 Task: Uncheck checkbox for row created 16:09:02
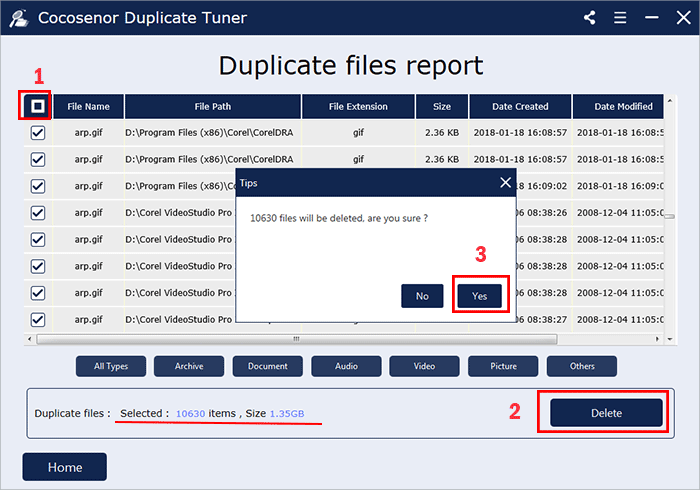click(x=38, y=186)
